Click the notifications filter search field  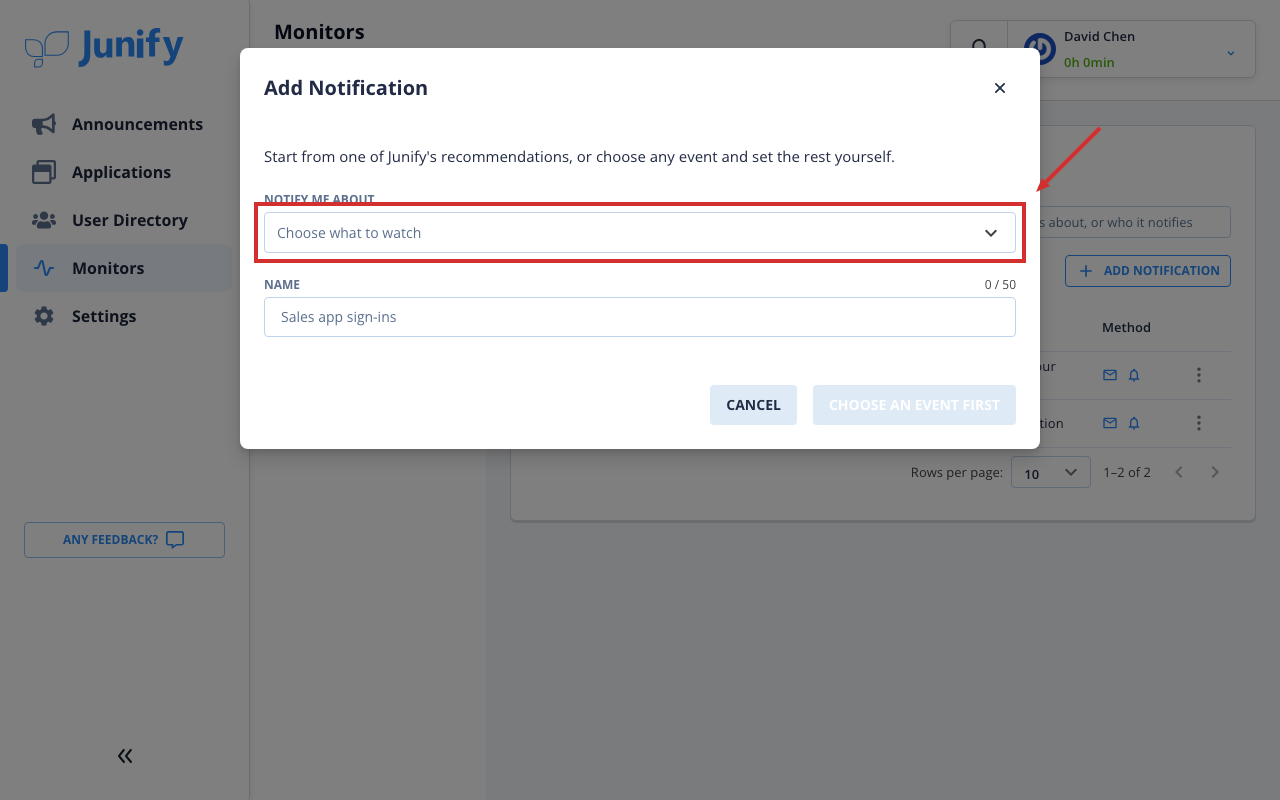point(1133,222)
